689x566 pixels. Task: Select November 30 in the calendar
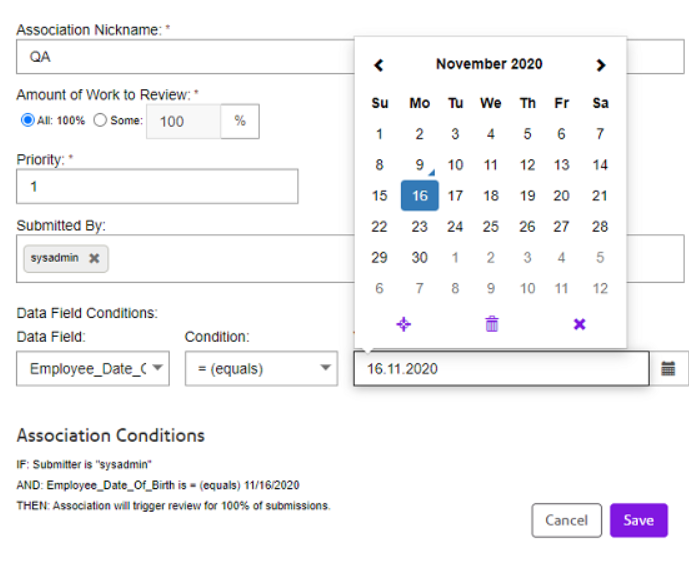pyautogui.click(x=420, y=258)
